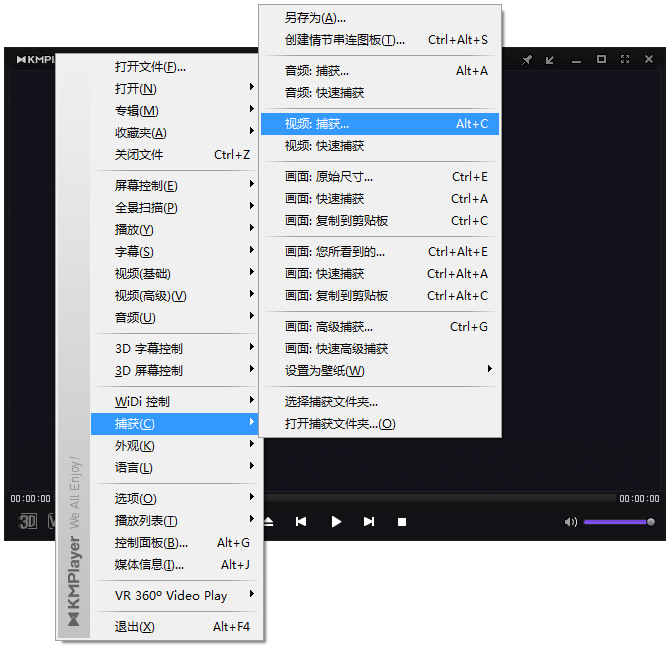Expand the 视频(高级)(V) submenu
Image resolution: width=669 pixels, height=645 pixels.
pyautogui.click(x=175, y=296)
